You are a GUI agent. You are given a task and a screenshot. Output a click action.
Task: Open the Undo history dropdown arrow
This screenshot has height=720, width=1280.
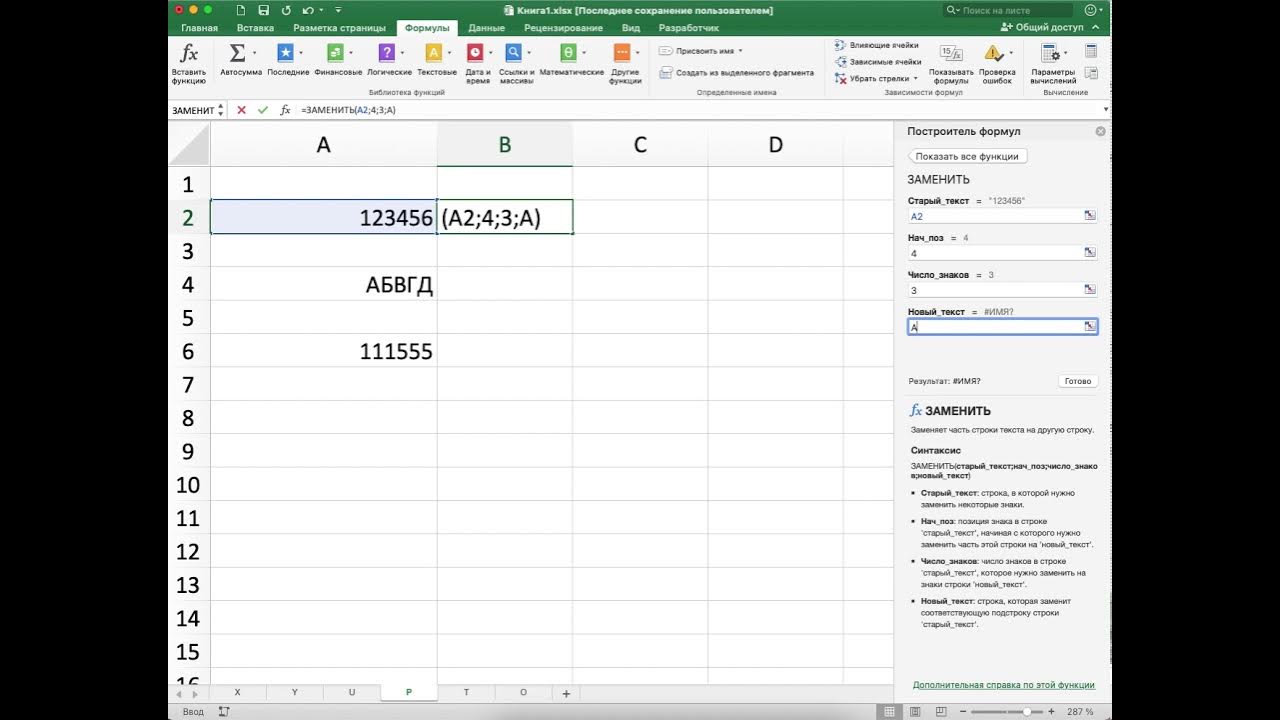[x=322, y=10]
